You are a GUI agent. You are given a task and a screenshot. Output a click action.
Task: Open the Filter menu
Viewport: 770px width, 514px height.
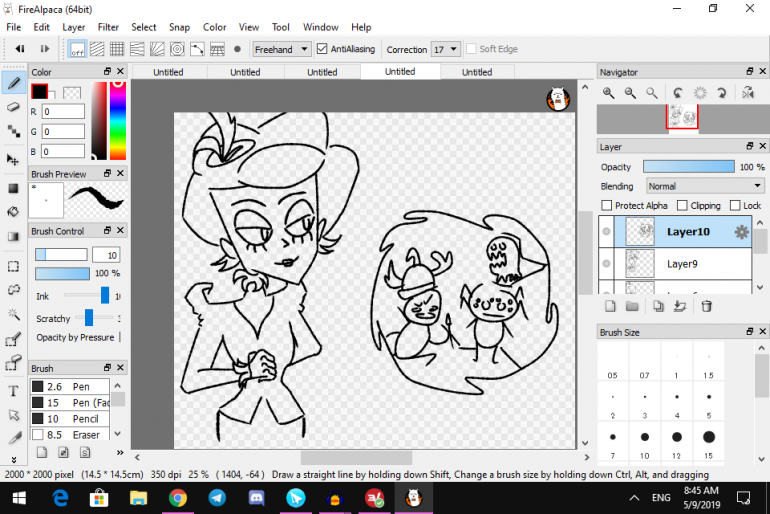108,27
